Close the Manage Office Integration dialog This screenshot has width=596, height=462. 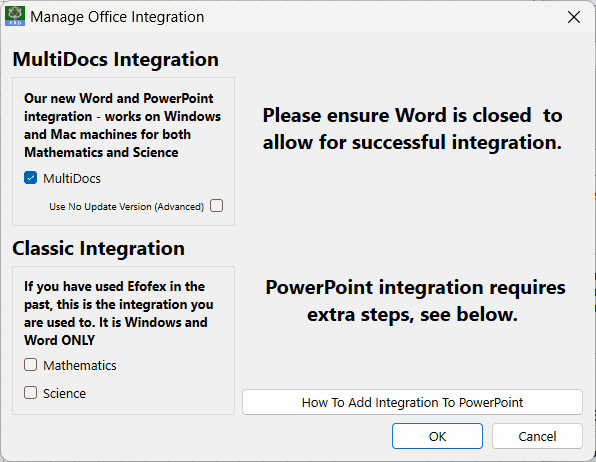574,17
